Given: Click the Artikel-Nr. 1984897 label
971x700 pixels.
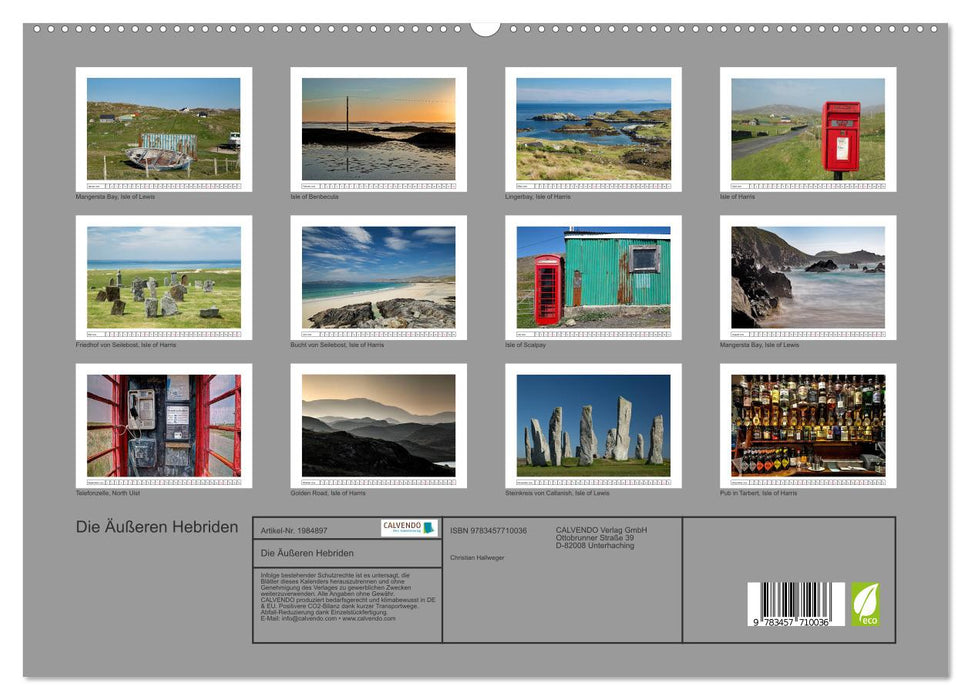Looking at the screenshot, I should tap(292, 531).
